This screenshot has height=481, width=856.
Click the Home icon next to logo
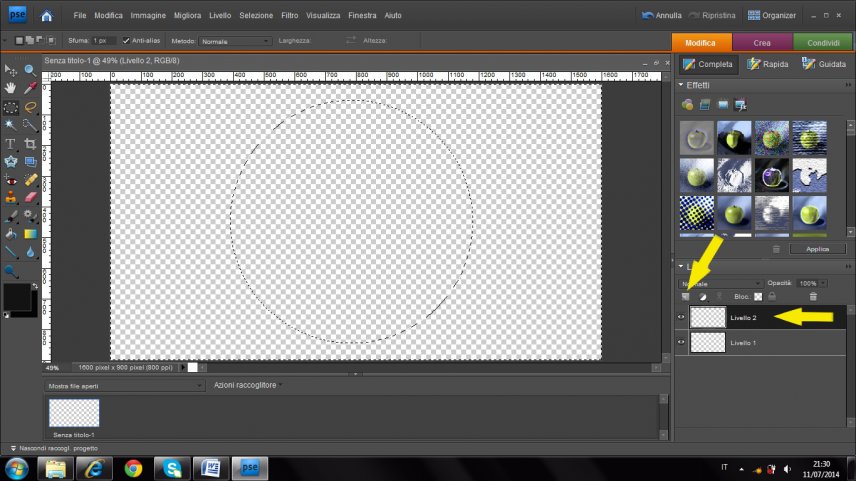(x=46, y=16)
